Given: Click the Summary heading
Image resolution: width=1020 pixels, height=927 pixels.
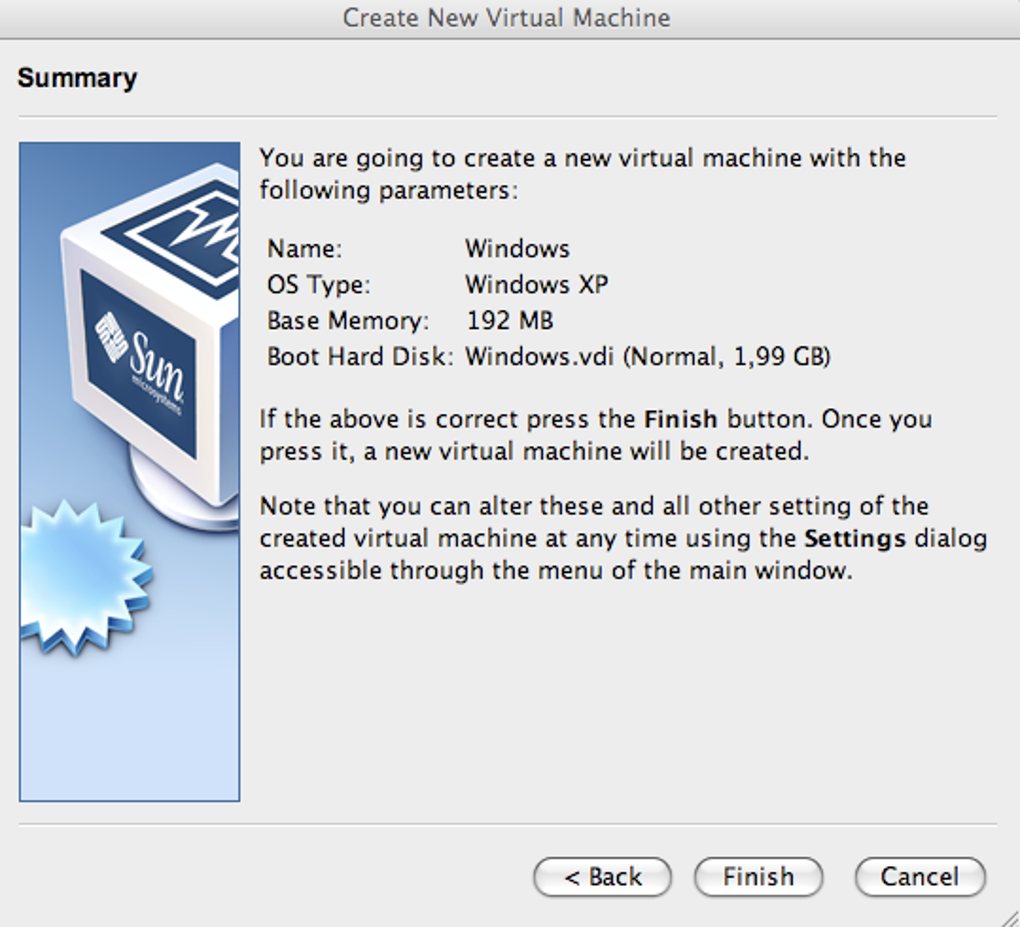Looking at the screenshot, I should [77, 78].
